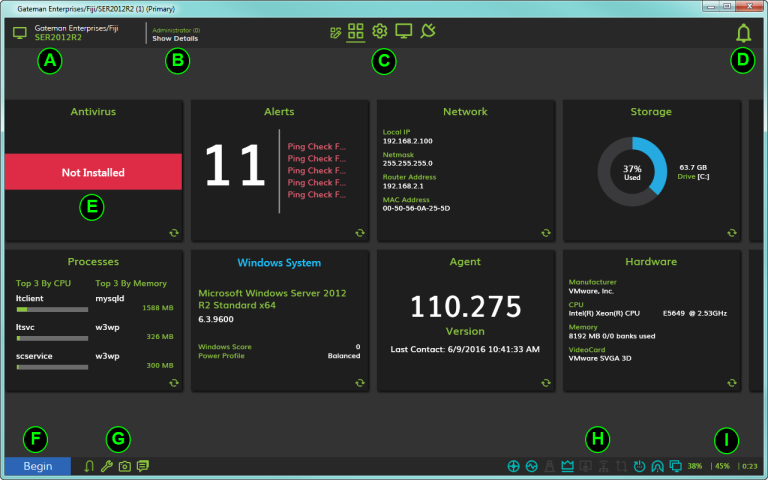768x480 pixels.
Task: Refresh the Processes tile
Action: 174,383
